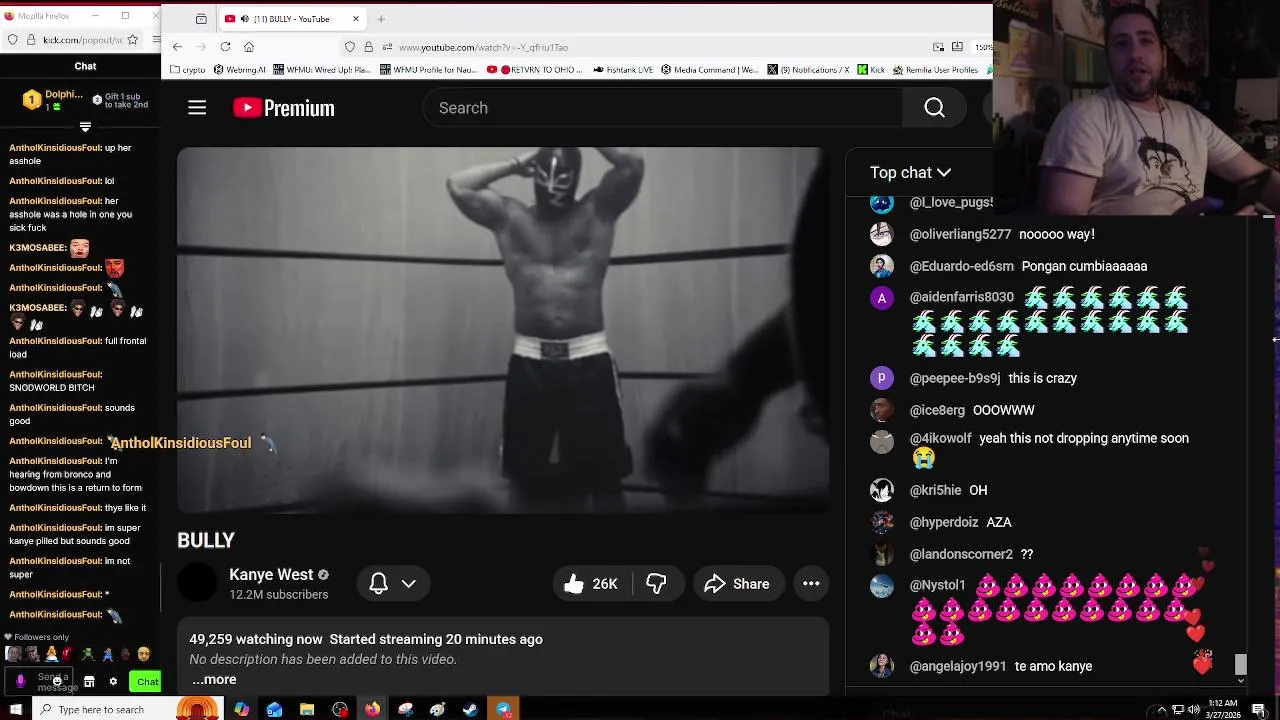The height and width of the screenshot is (720, 1280).
Task: Expand the Top chat mode dropdown
Action: point(911,173)
